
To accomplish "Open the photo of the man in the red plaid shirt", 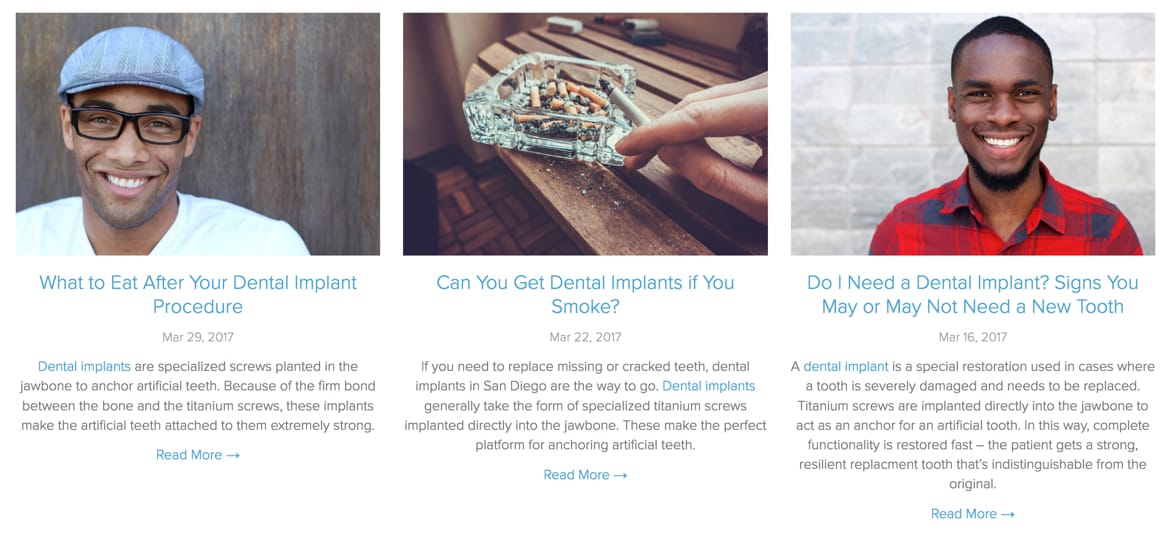I will (973, 134).
